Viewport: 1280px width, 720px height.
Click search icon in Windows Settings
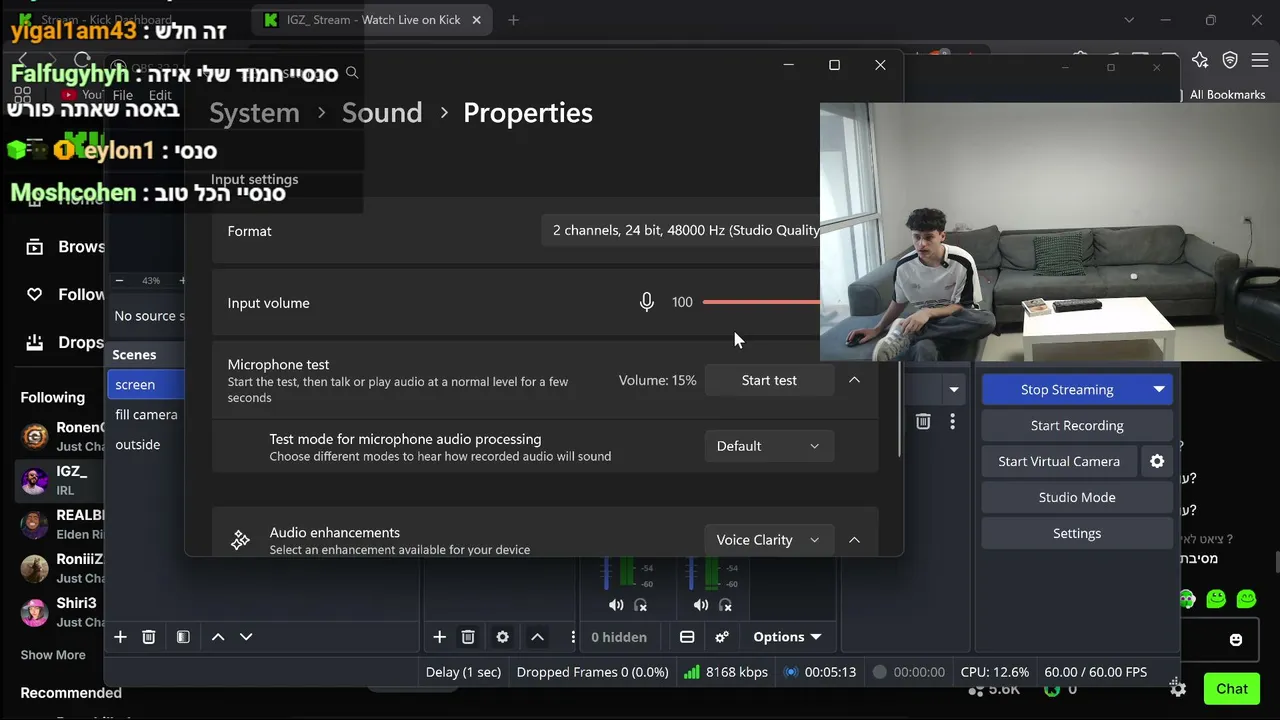pos(352,73)
